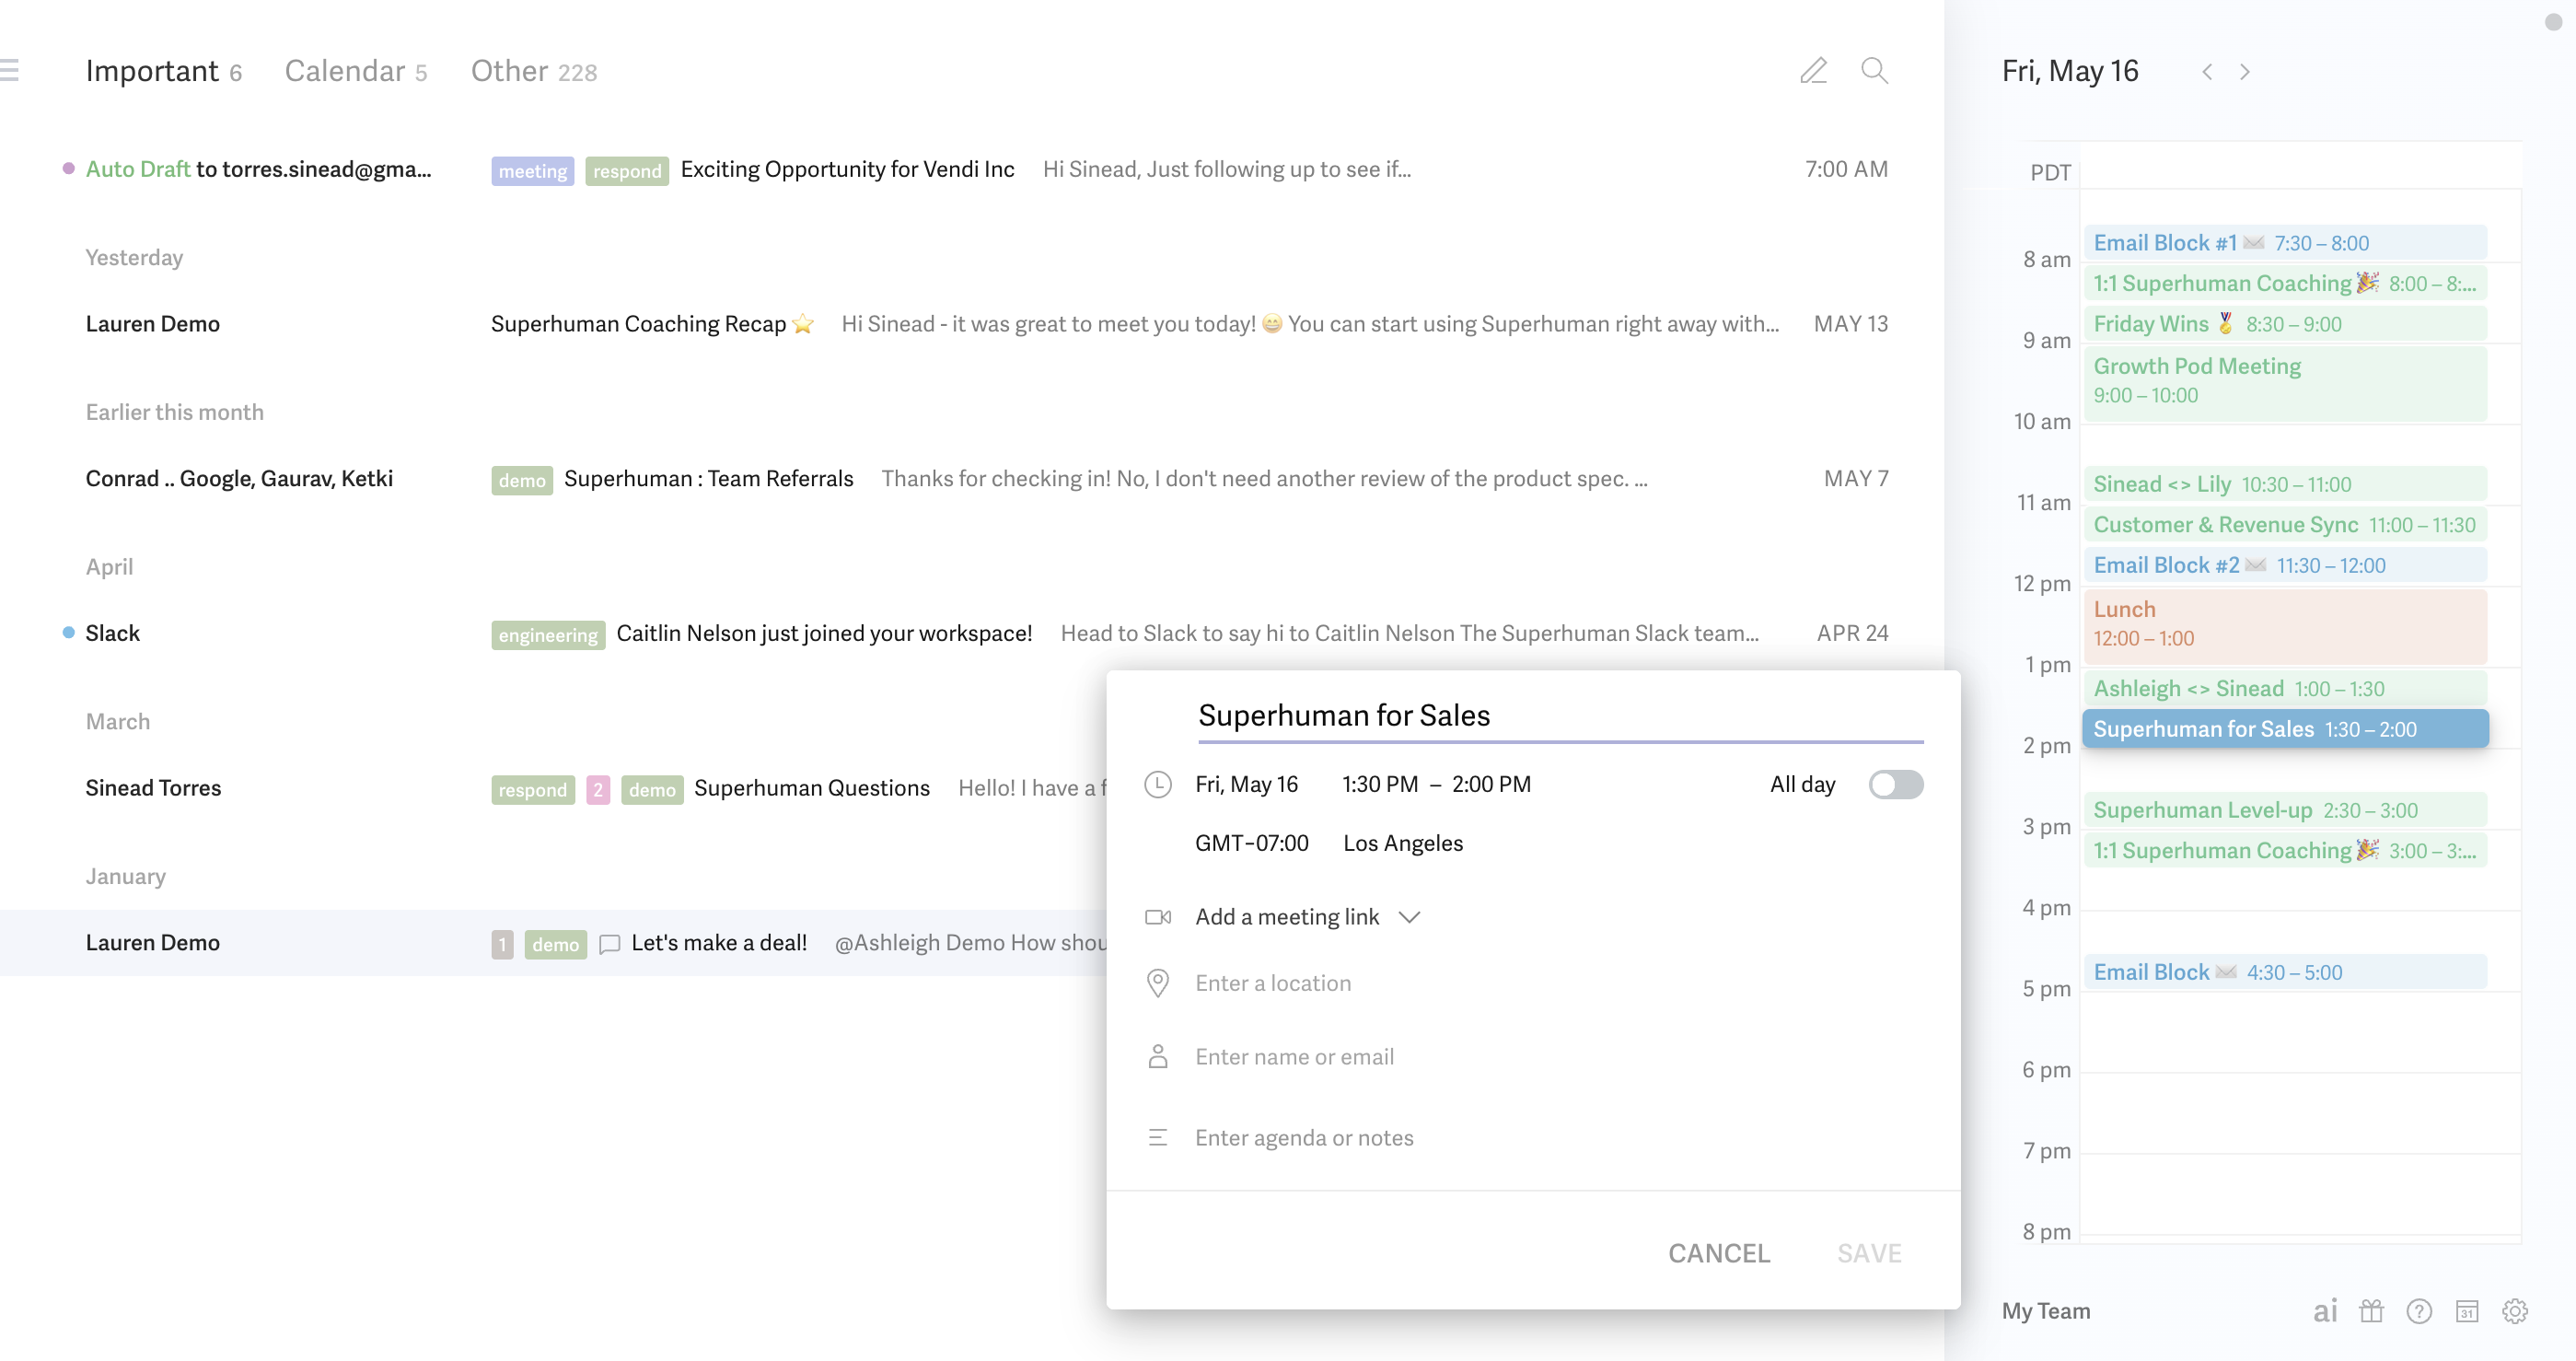Click the calendar icon in footer
The image size is (2576, 1361).
click(2467, 1311)
